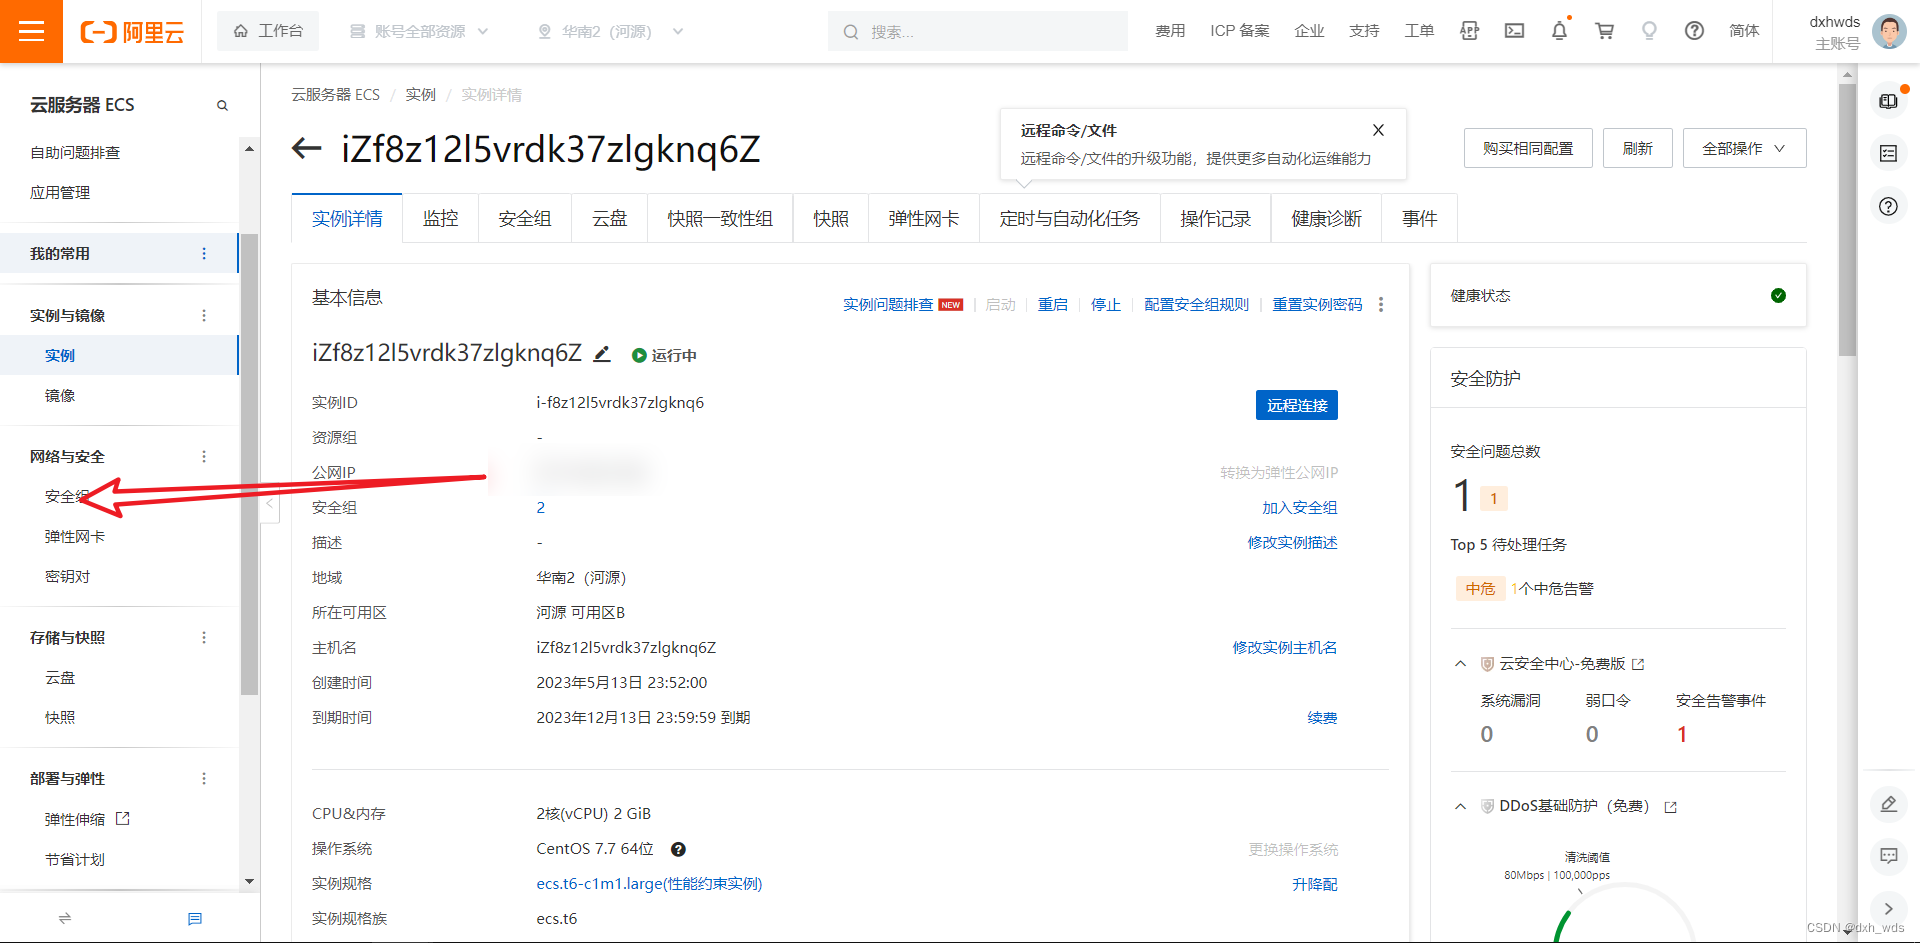Click the 刷新 button

1637,148
